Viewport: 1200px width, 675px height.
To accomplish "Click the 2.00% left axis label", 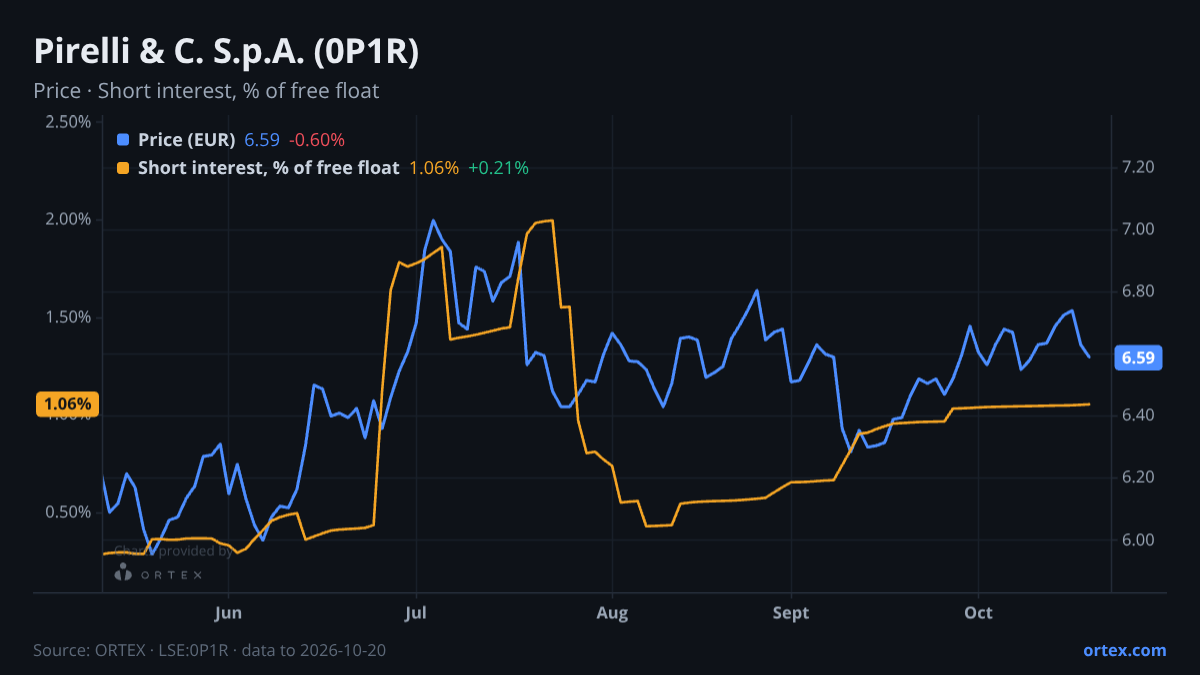I will click(x=68, y=219).
